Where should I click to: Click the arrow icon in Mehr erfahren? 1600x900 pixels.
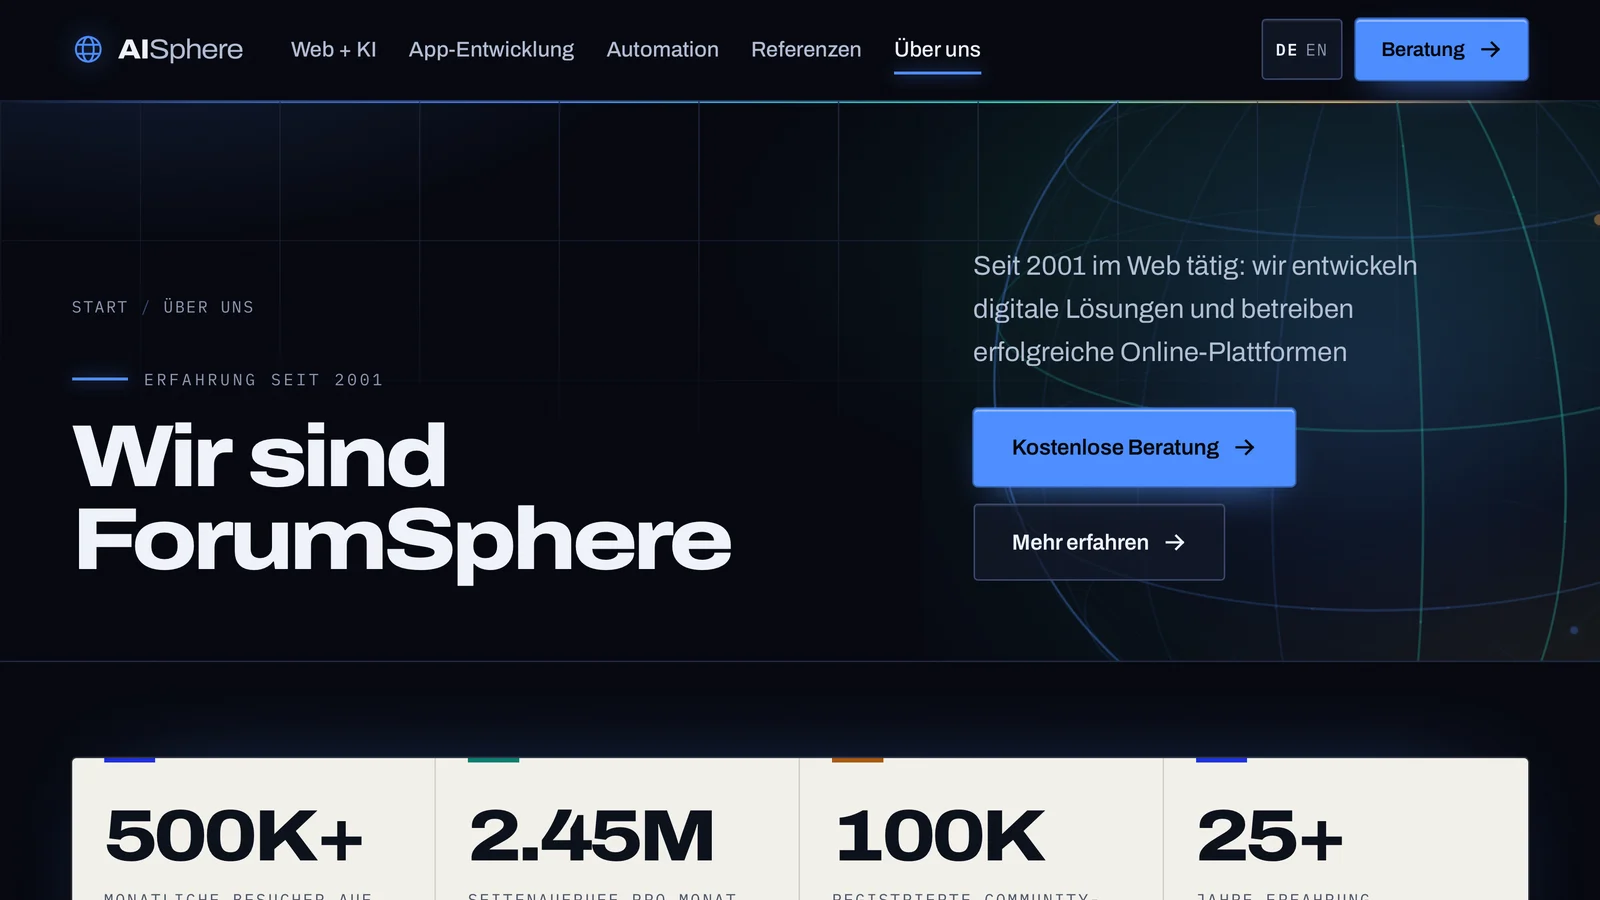pos(1175,542)
